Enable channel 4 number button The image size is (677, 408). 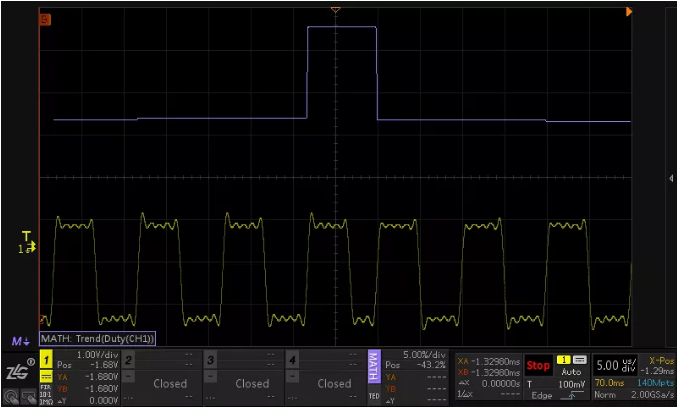coord(292,360)
